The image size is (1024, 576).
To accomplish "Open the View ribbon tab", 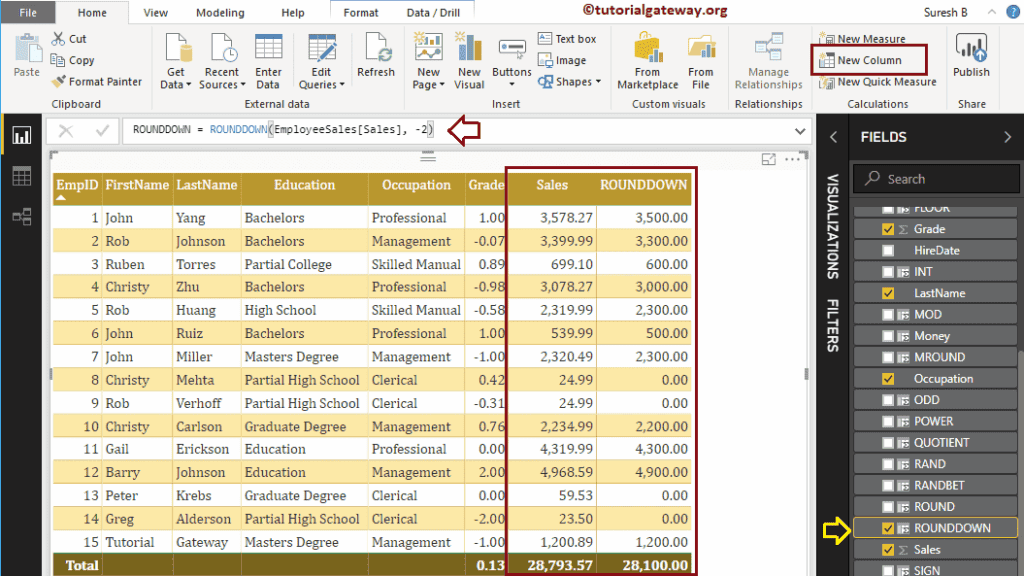I will [155, 12].
